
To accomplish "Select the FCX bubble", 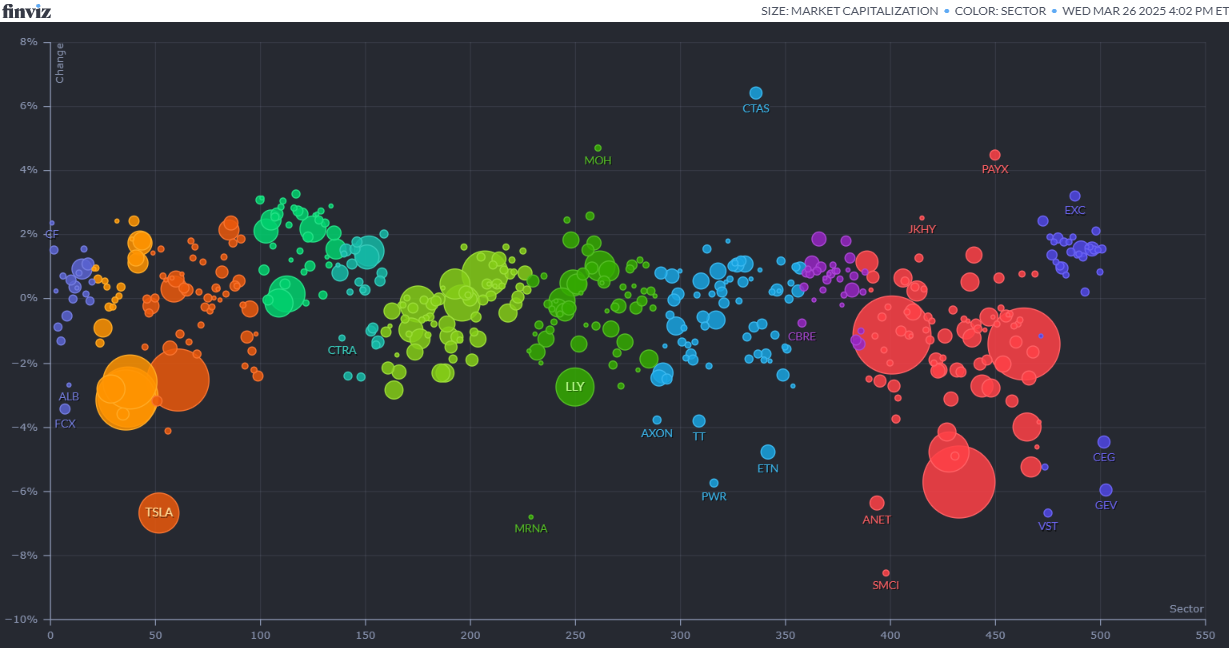I will pyautogui.click(x=65, y=409).
